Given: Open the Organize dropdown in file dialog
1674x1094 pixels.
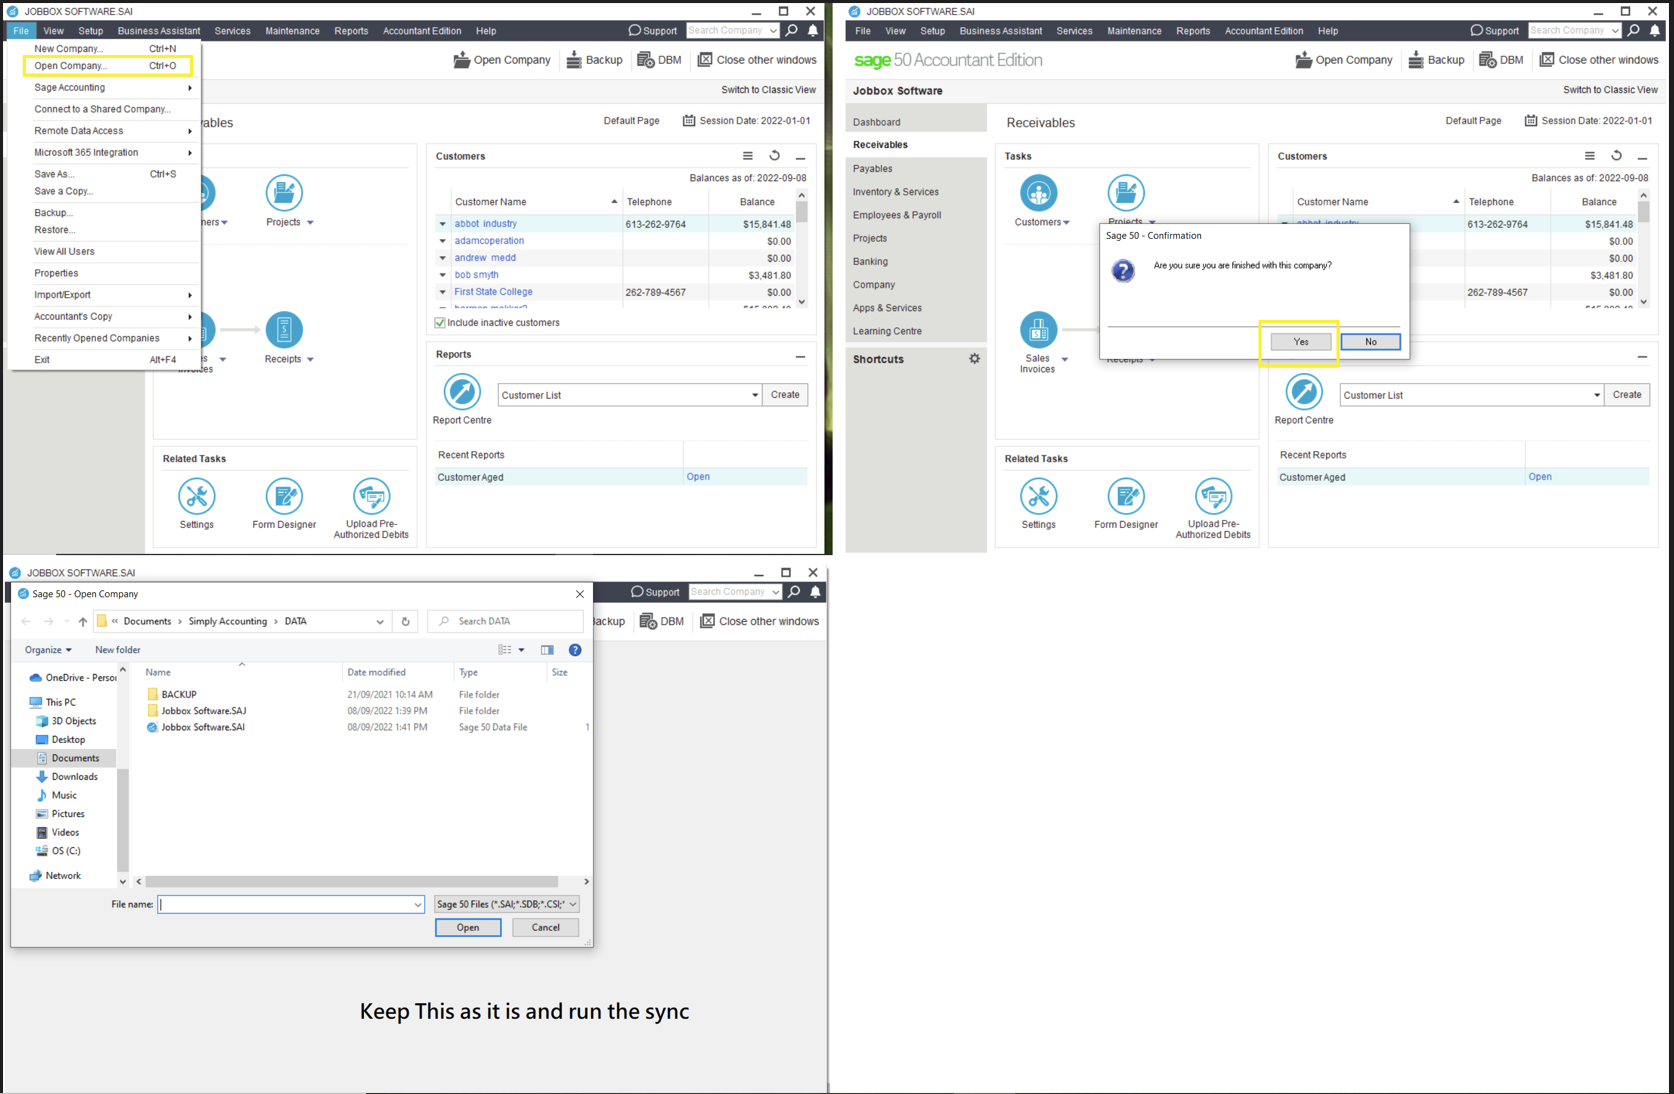Looking at the screenshot, I should 48,650.
